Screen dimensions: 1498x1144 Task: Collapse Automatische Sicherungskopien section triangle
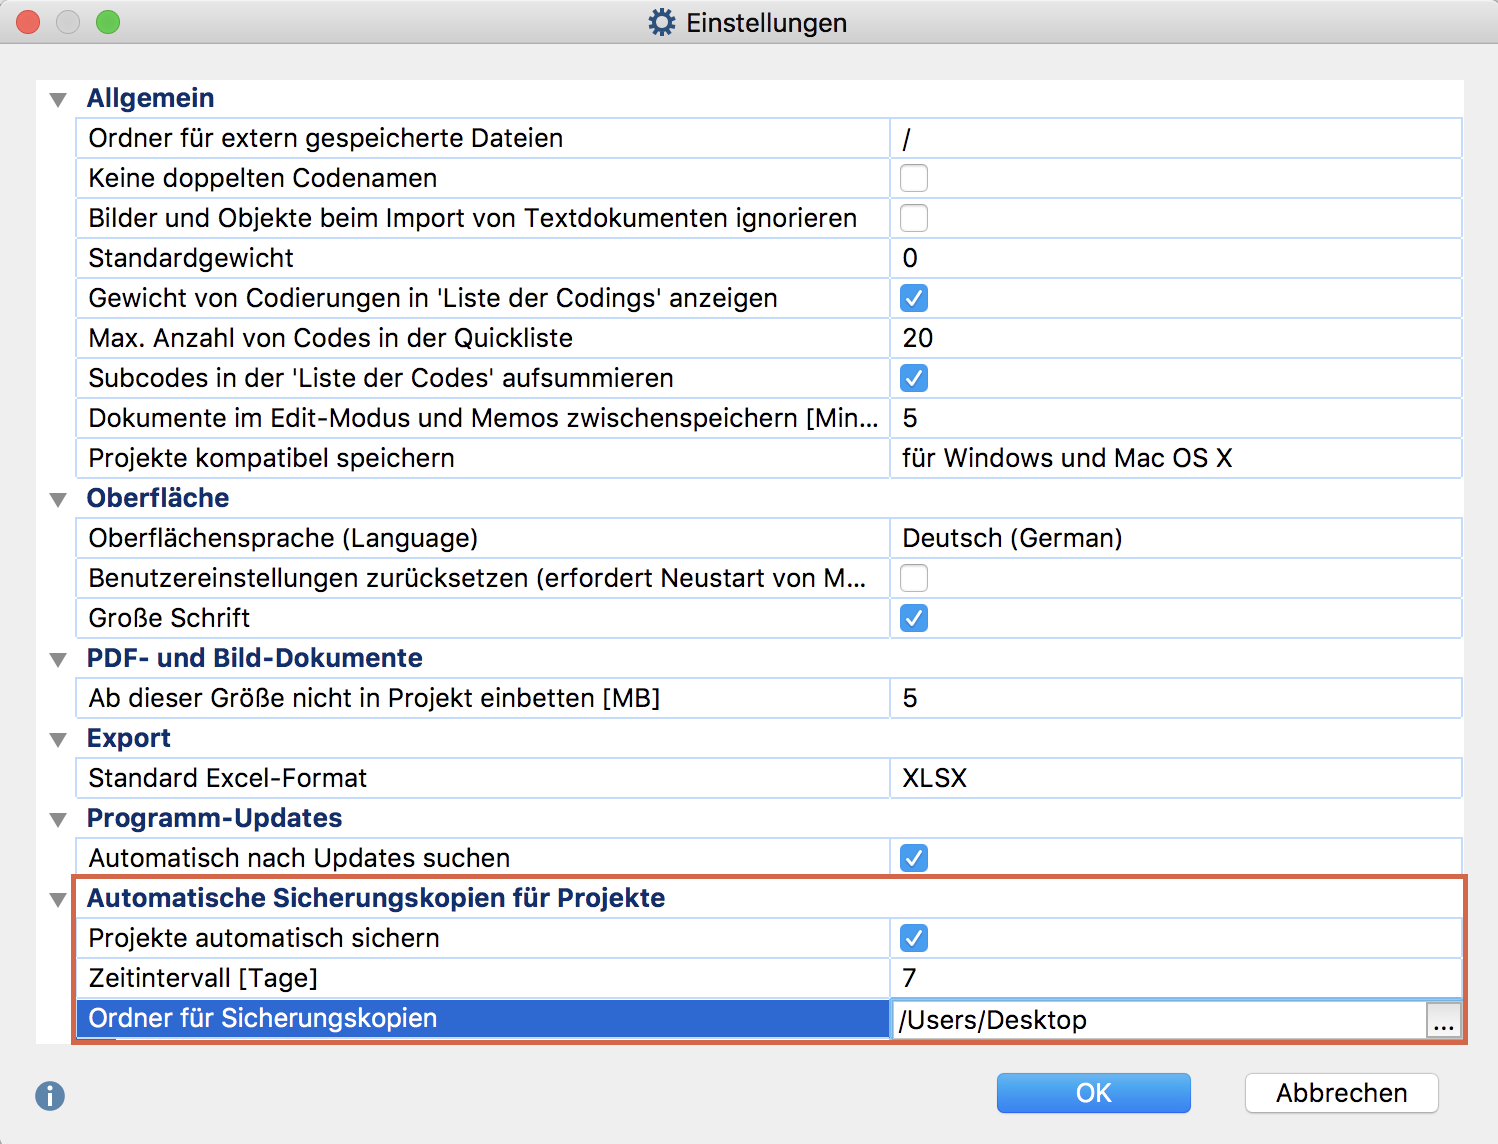tap(58, 900)
